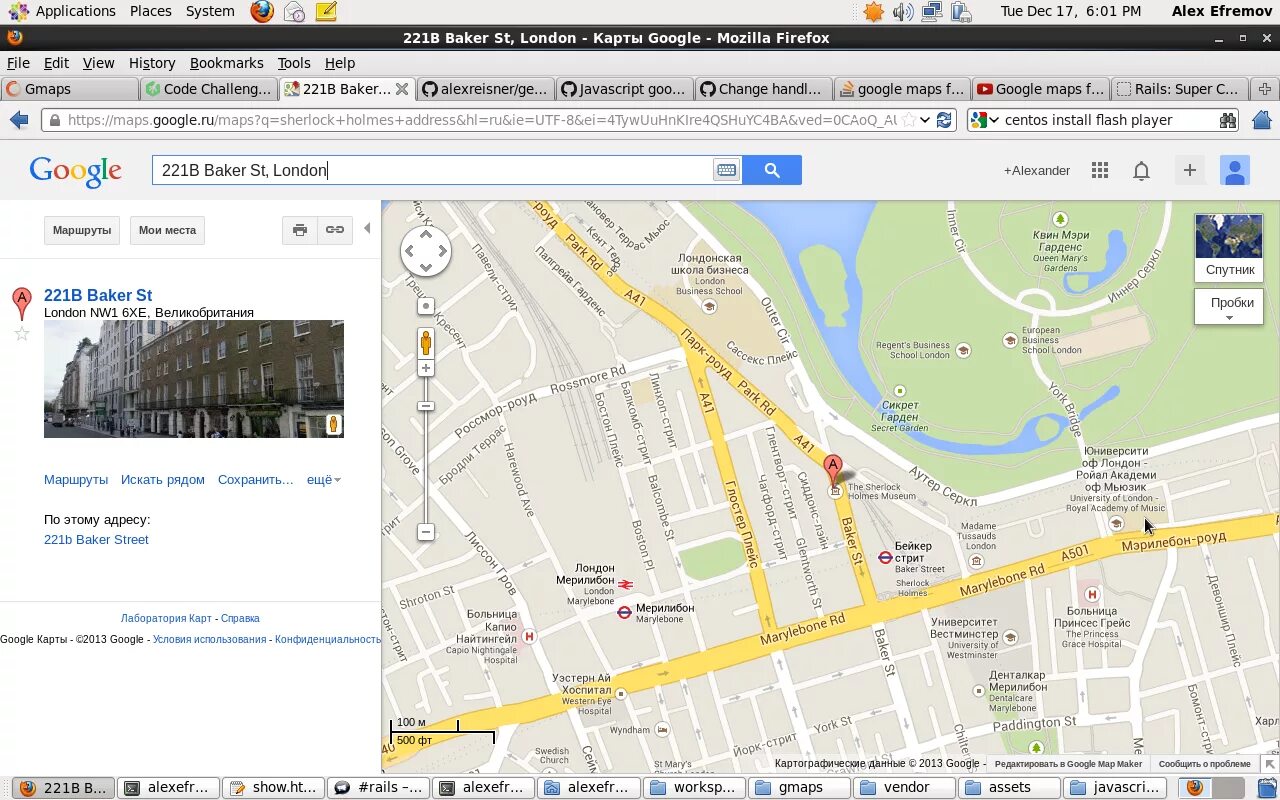This screenshot has width=1280, height=800.
Task: Open the 221b Baker Street address link
Action: click(x=96, y=540)
